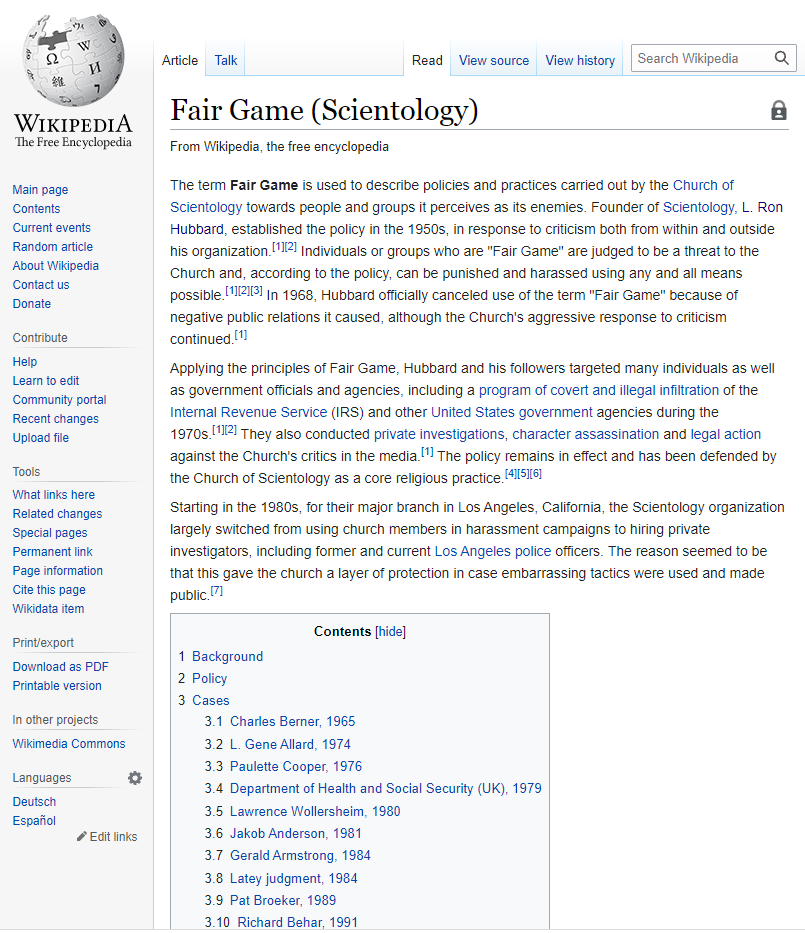Click the Wikipedia globe logo

tap(72, 60)
